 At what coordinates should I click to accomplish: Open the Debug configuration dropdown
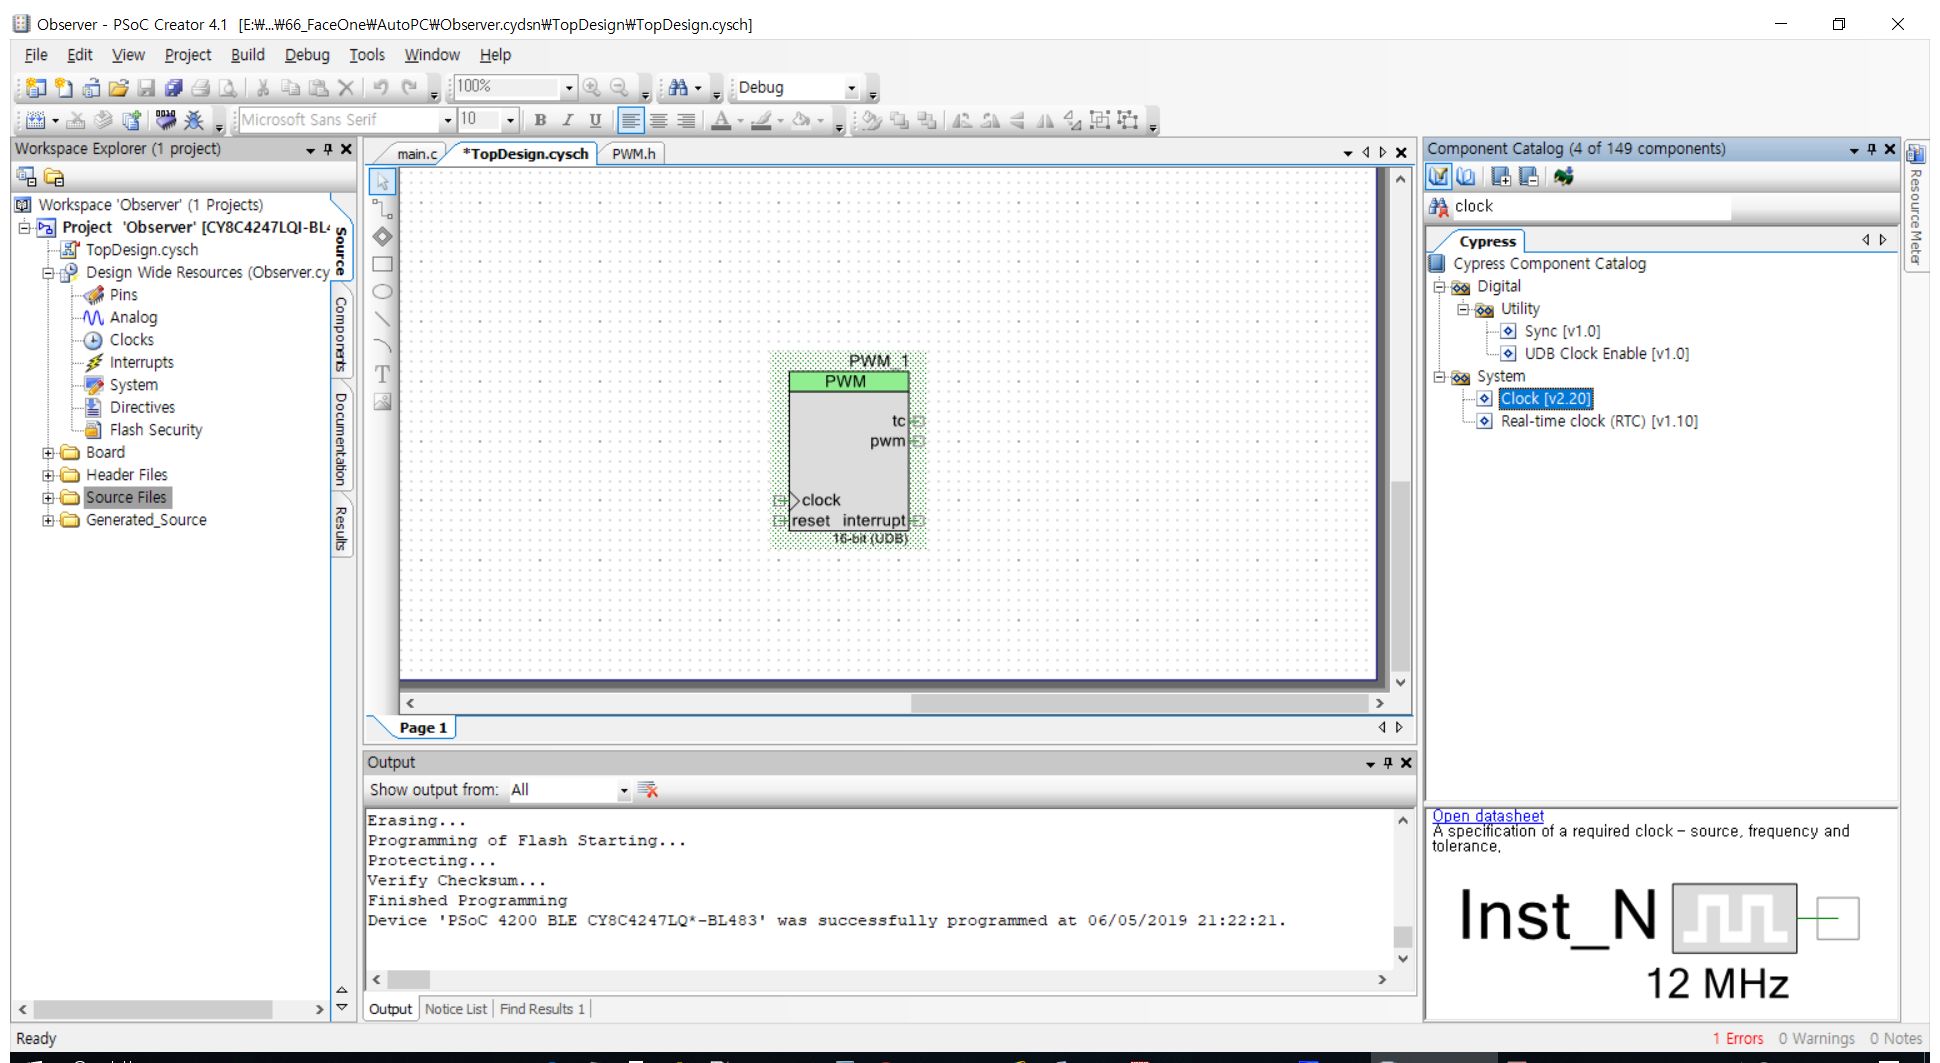[x=852, y=88]
